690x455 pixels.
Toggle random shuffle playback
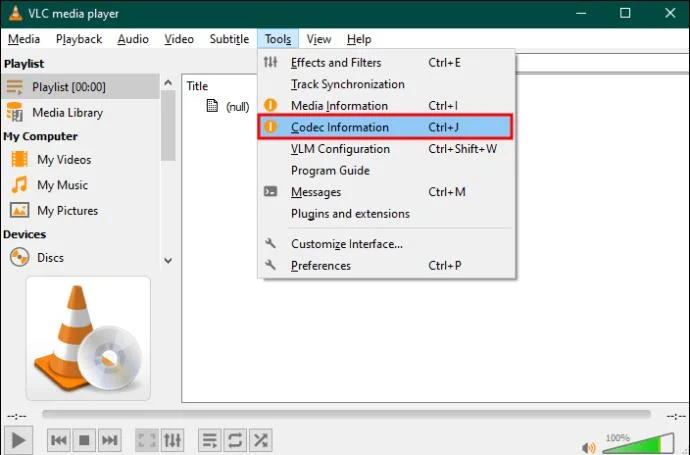pos(261,440)
